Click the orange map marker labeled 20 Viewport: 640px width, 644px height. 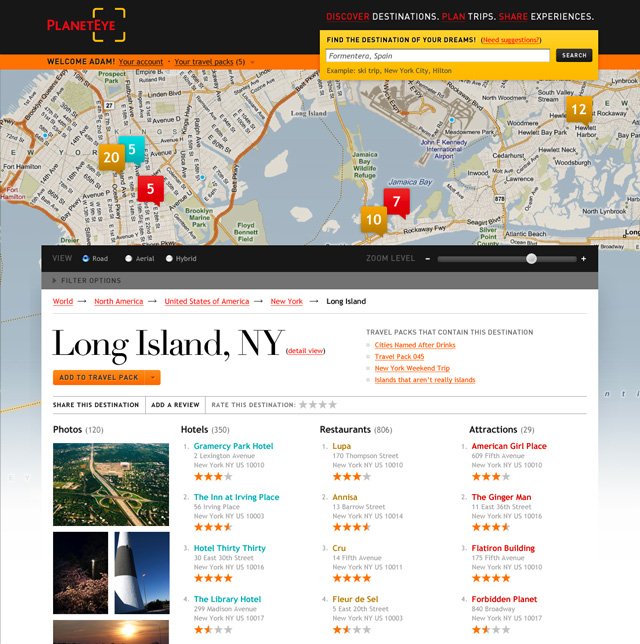[111, 157]
